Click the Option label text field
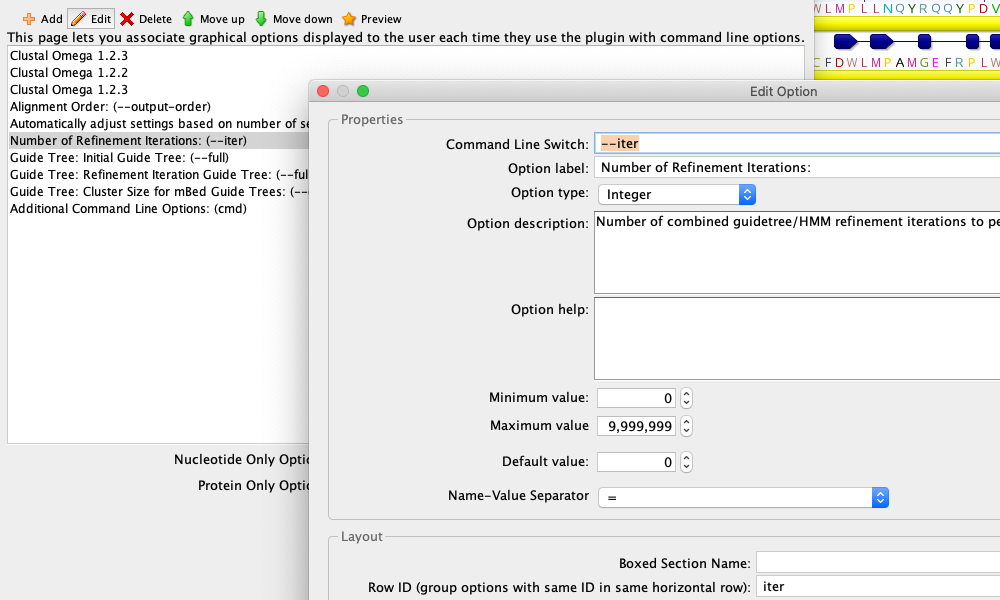1000x600 pixels. [x=750, y=167]
